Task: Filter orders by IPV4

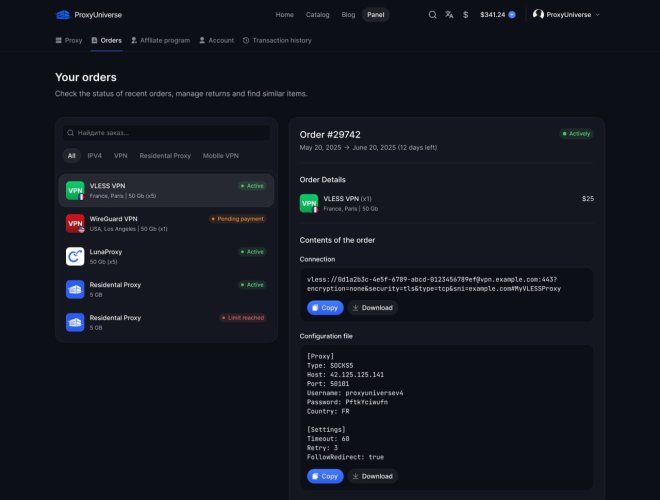Action: tap(95, 156)
